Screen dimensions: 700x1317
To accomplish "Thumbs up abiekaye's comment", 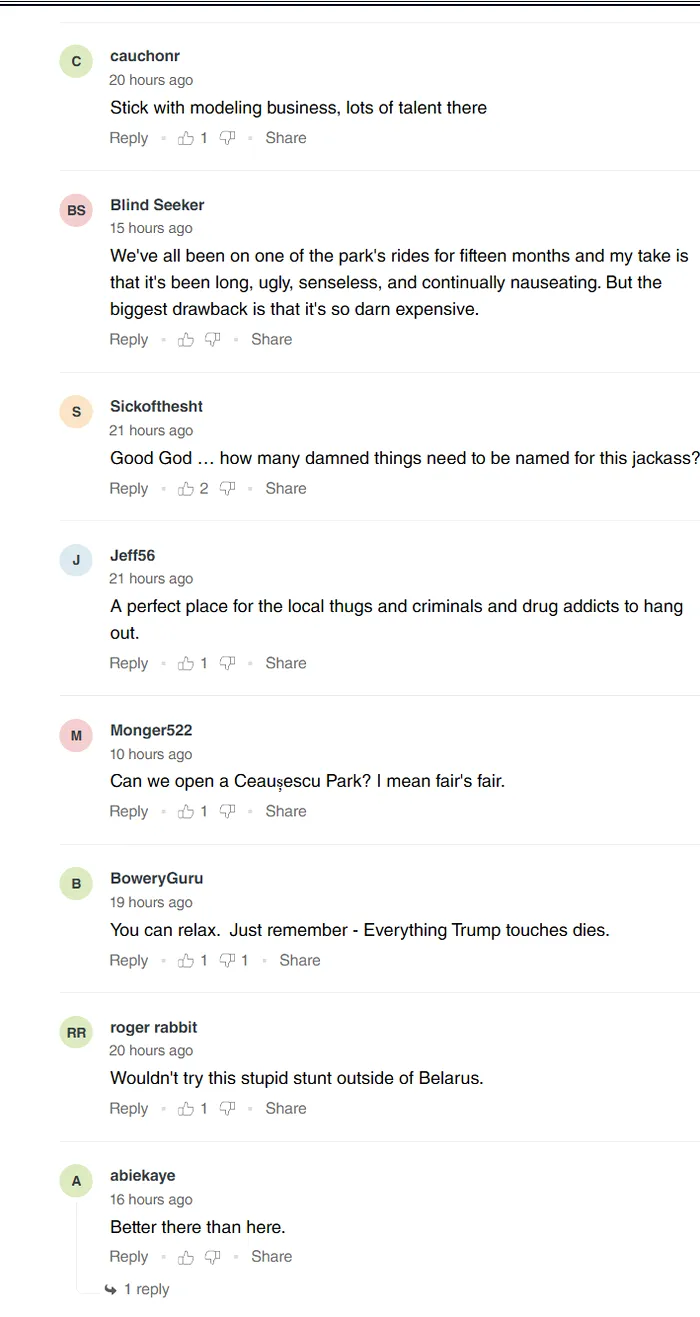I will pos(186,1257).
